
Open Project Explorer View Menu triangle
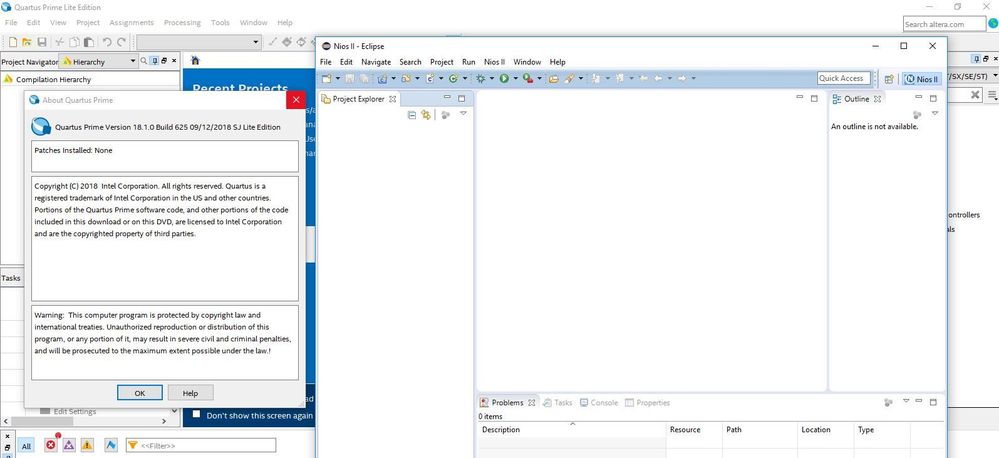pyautogui.click(x=463, y=113)
